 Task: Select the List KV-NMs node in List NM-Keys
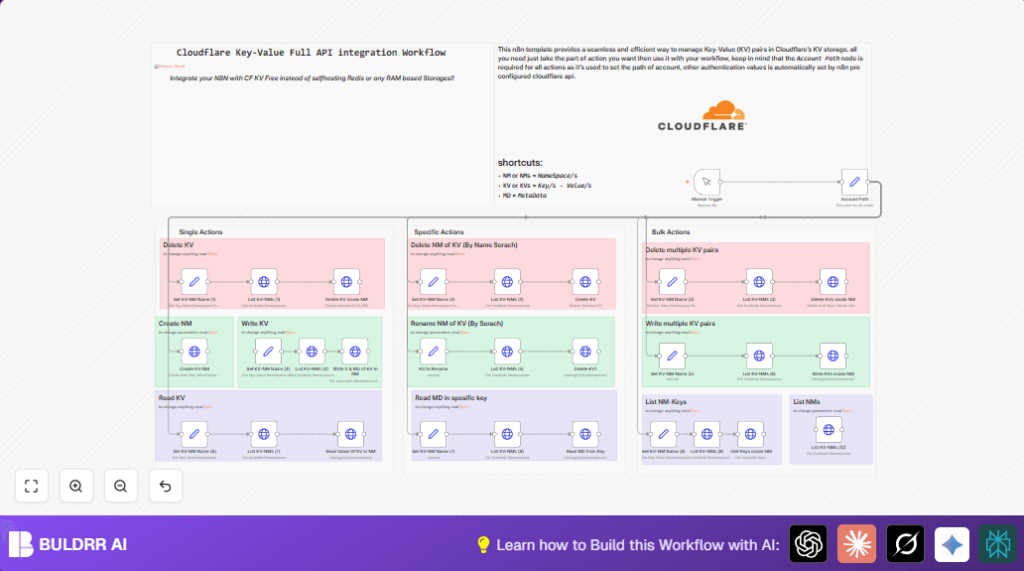707,434
